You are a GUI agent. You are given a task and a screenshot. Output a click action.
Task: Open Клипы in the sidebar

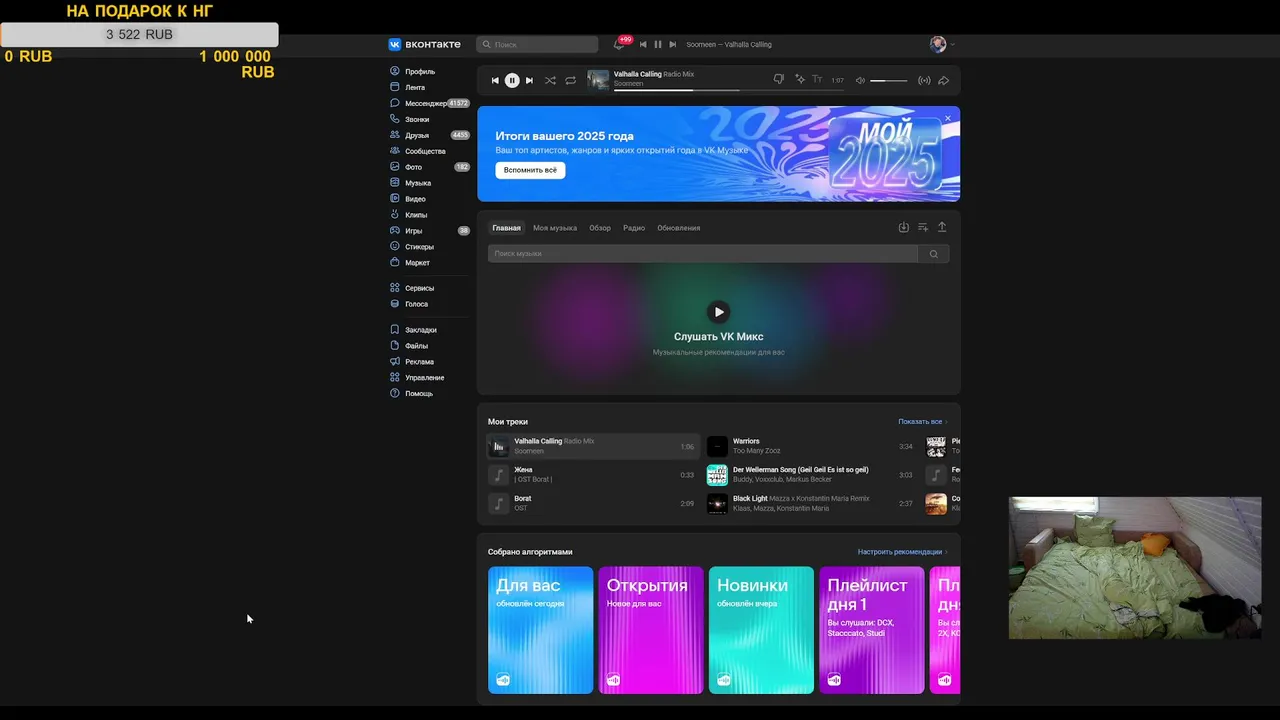(x=416, y=216)
